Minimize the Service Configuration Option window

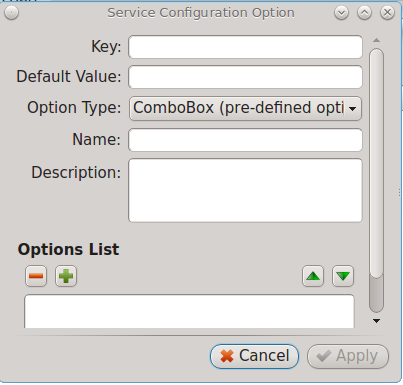coord(341,13)
